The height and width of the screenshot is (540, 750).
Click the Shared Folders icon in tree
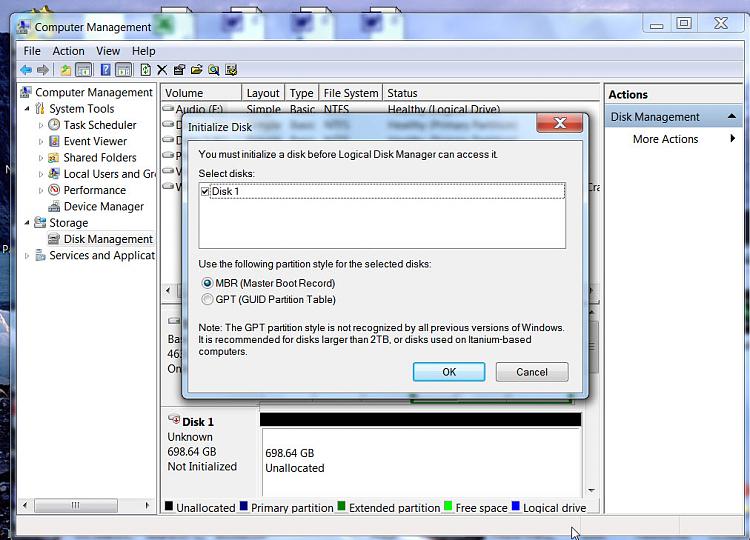(54, 157)
